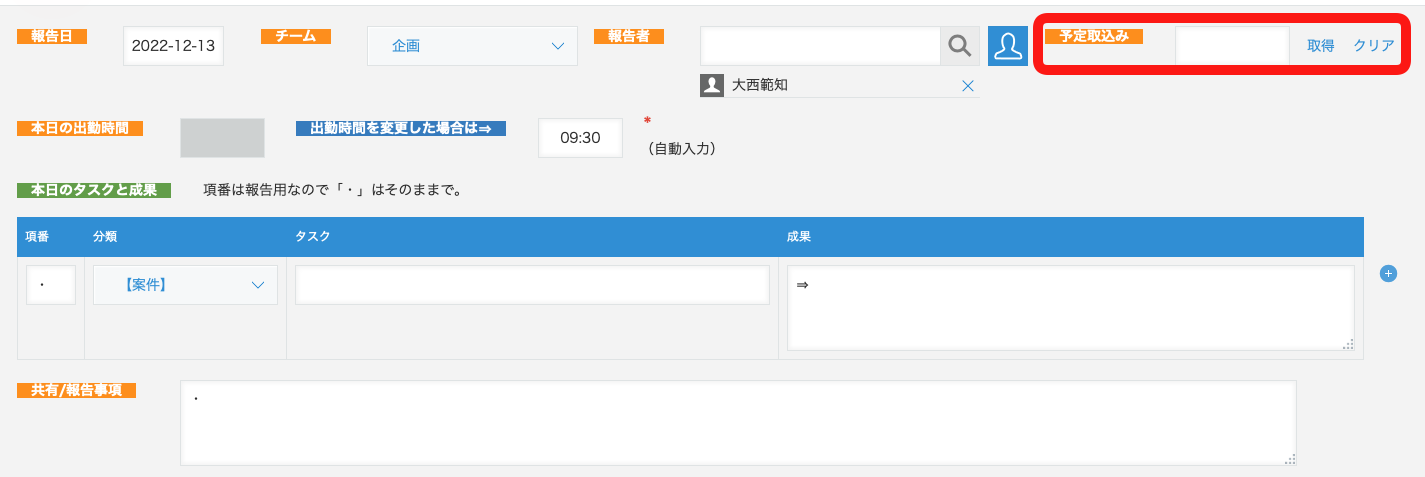
Task: Click the 報告日 label
Action: (52, 36)
